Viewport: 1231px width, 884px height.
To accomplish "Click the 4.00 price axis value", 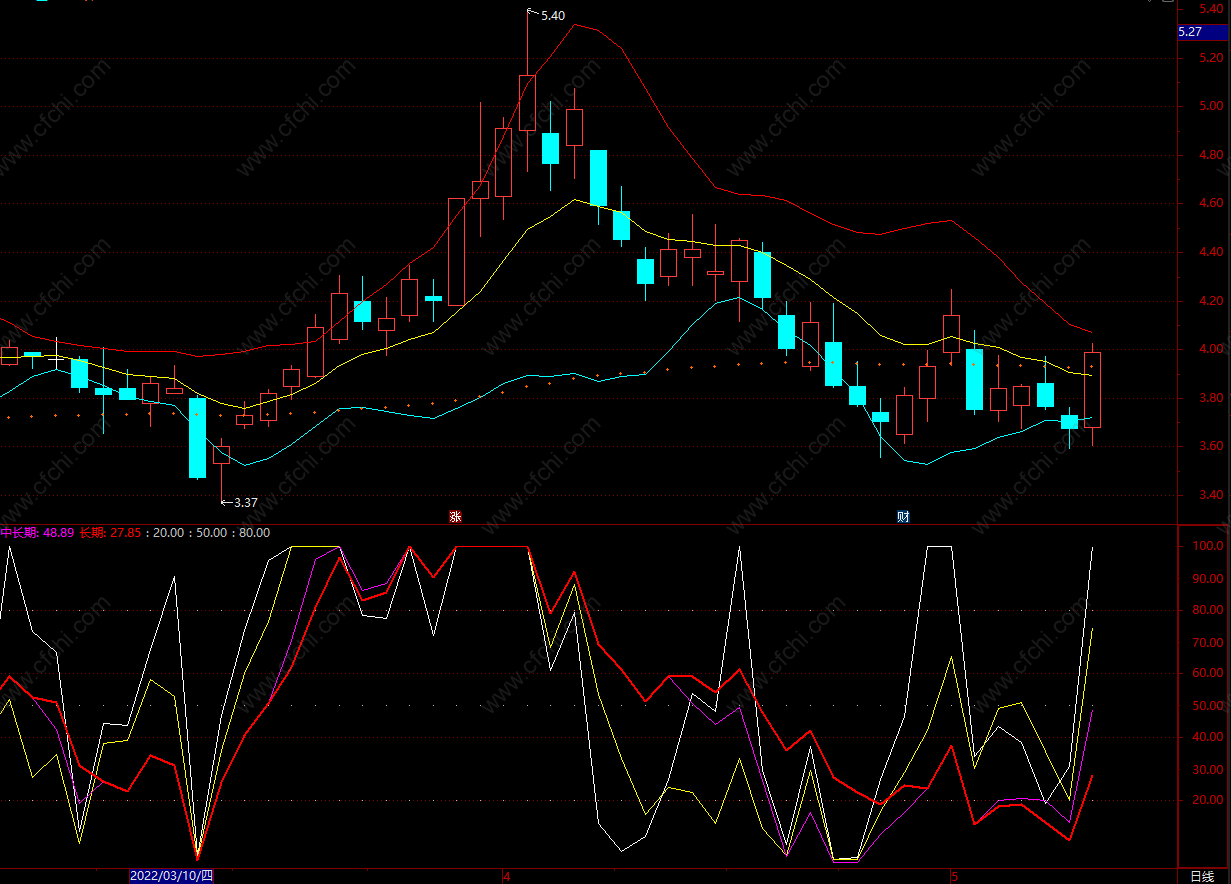I will coord(1211,349).
